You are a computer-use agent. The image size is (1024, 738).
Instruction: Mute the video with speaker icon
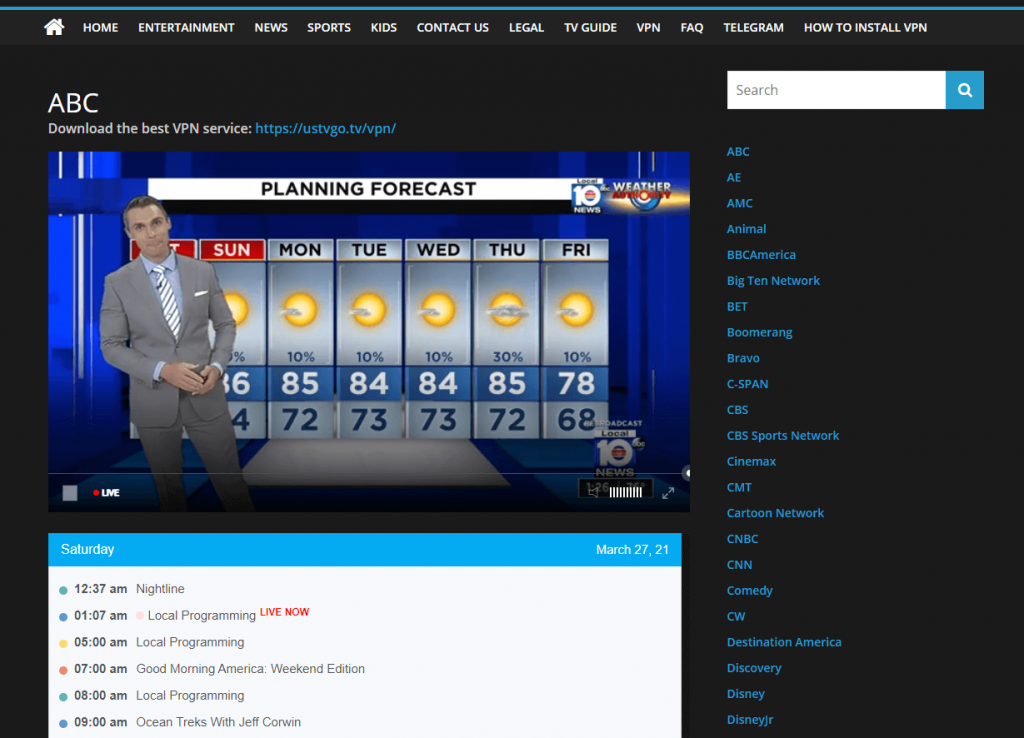click(594, 492)
